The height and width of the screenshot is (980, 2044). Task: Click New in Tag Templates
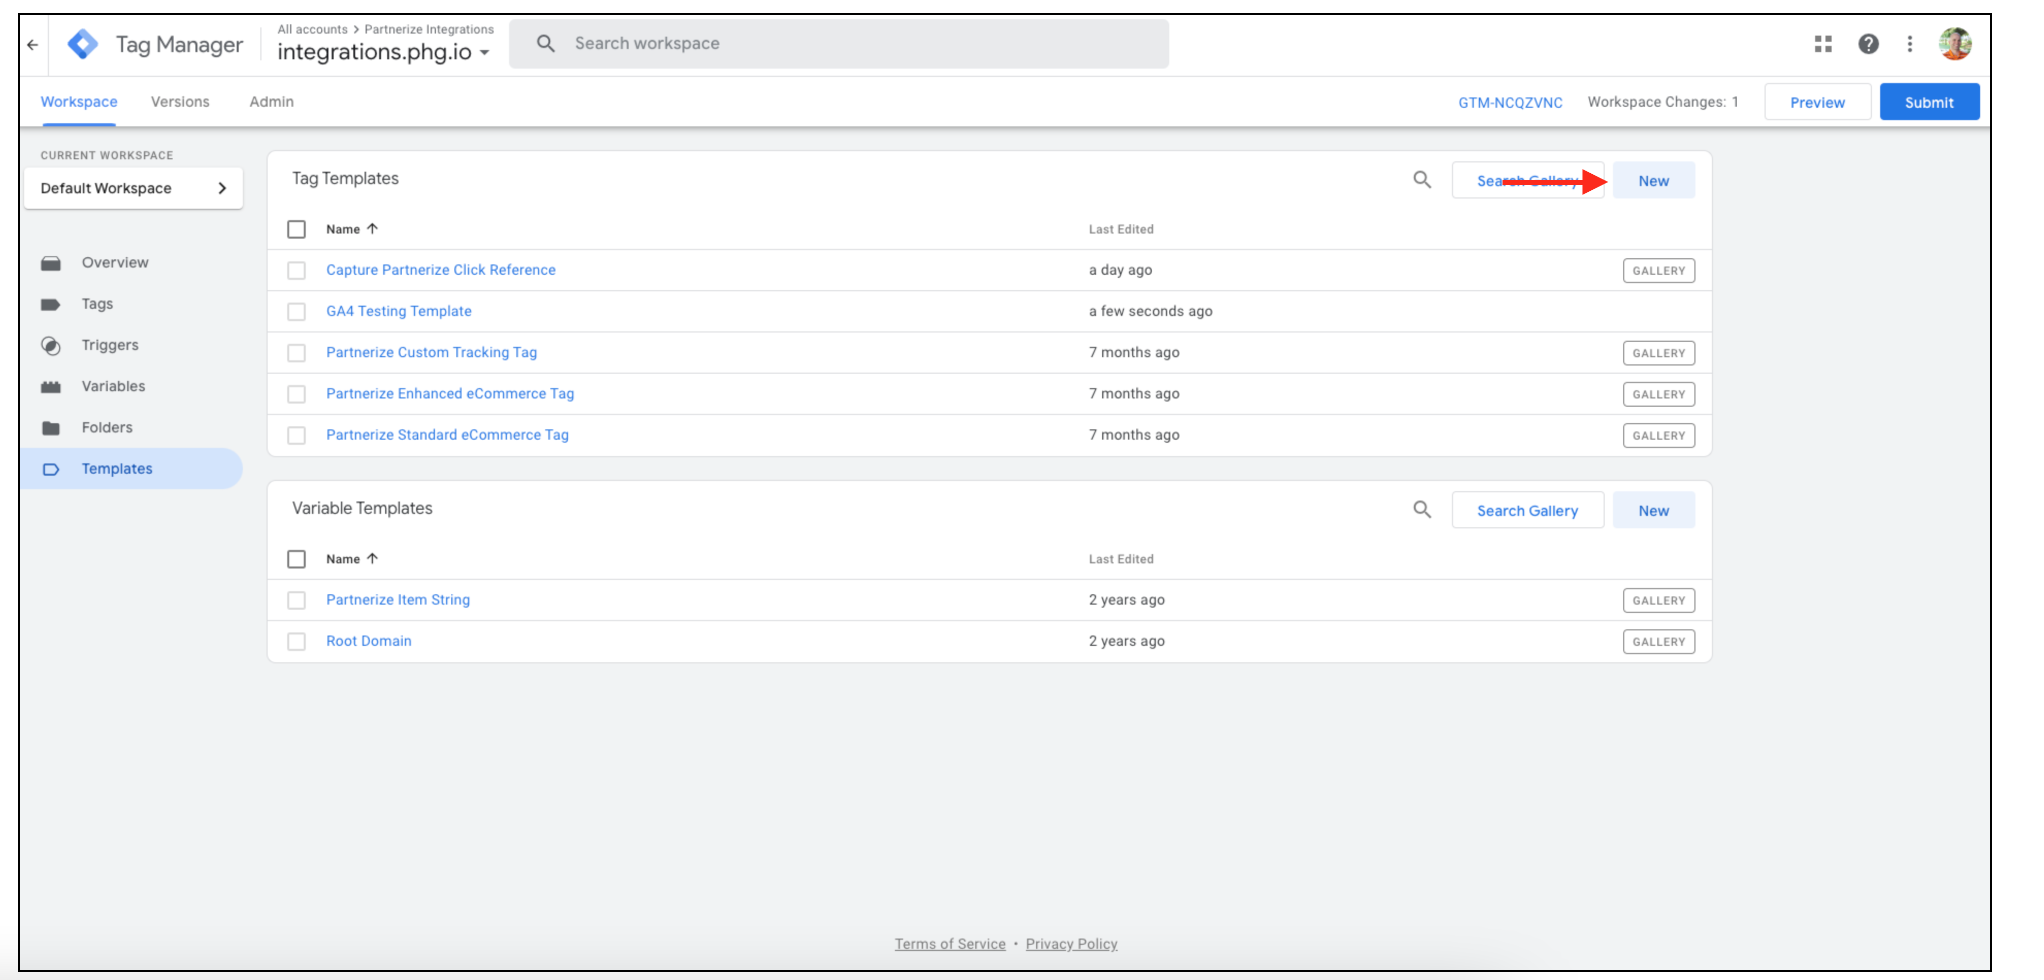point(1653,181)
